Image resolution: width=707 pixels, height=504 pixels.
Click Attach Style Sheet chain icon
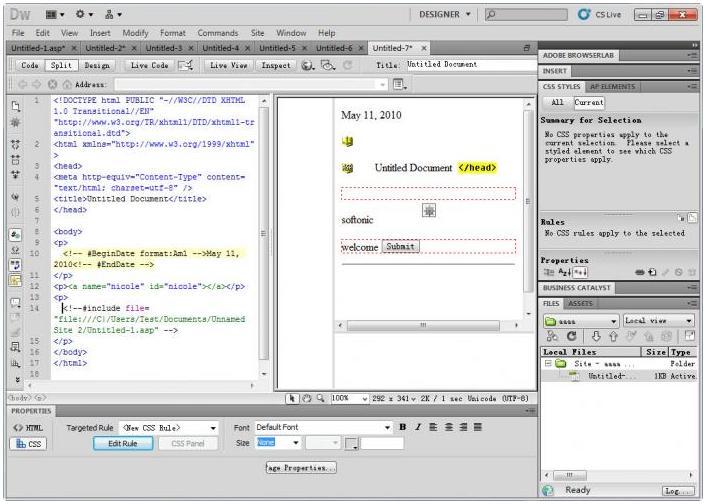(x=639, y=272)
